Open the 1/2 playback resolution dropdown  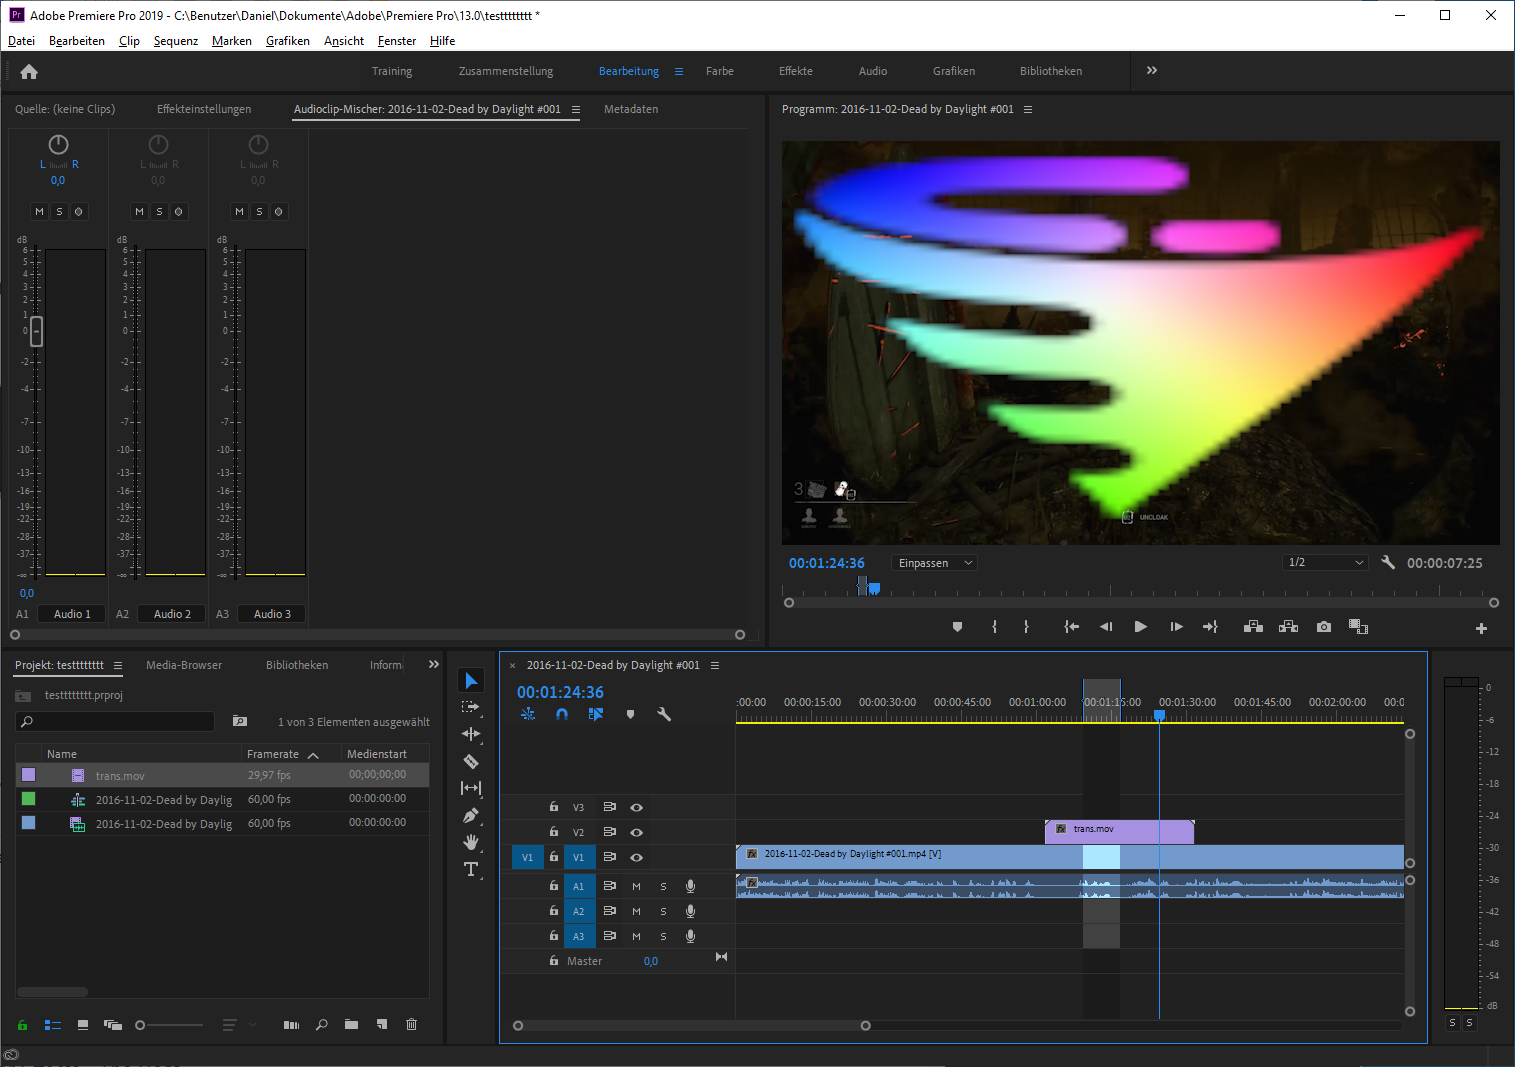[1325, 563]
